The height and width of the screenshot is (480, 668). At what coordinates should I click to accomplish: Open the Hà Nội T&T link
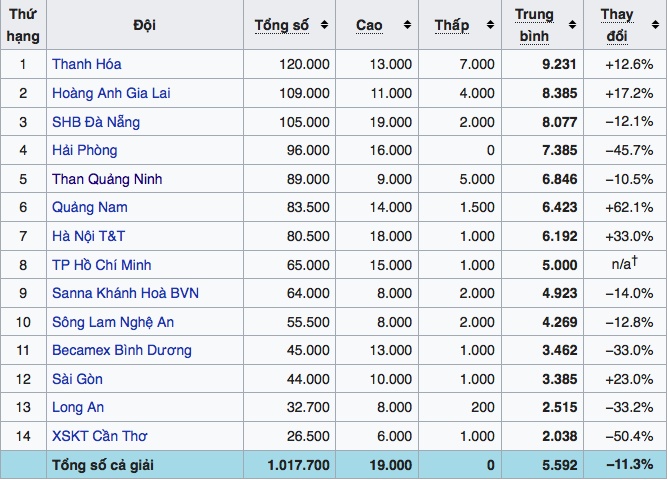pos(90,237)
